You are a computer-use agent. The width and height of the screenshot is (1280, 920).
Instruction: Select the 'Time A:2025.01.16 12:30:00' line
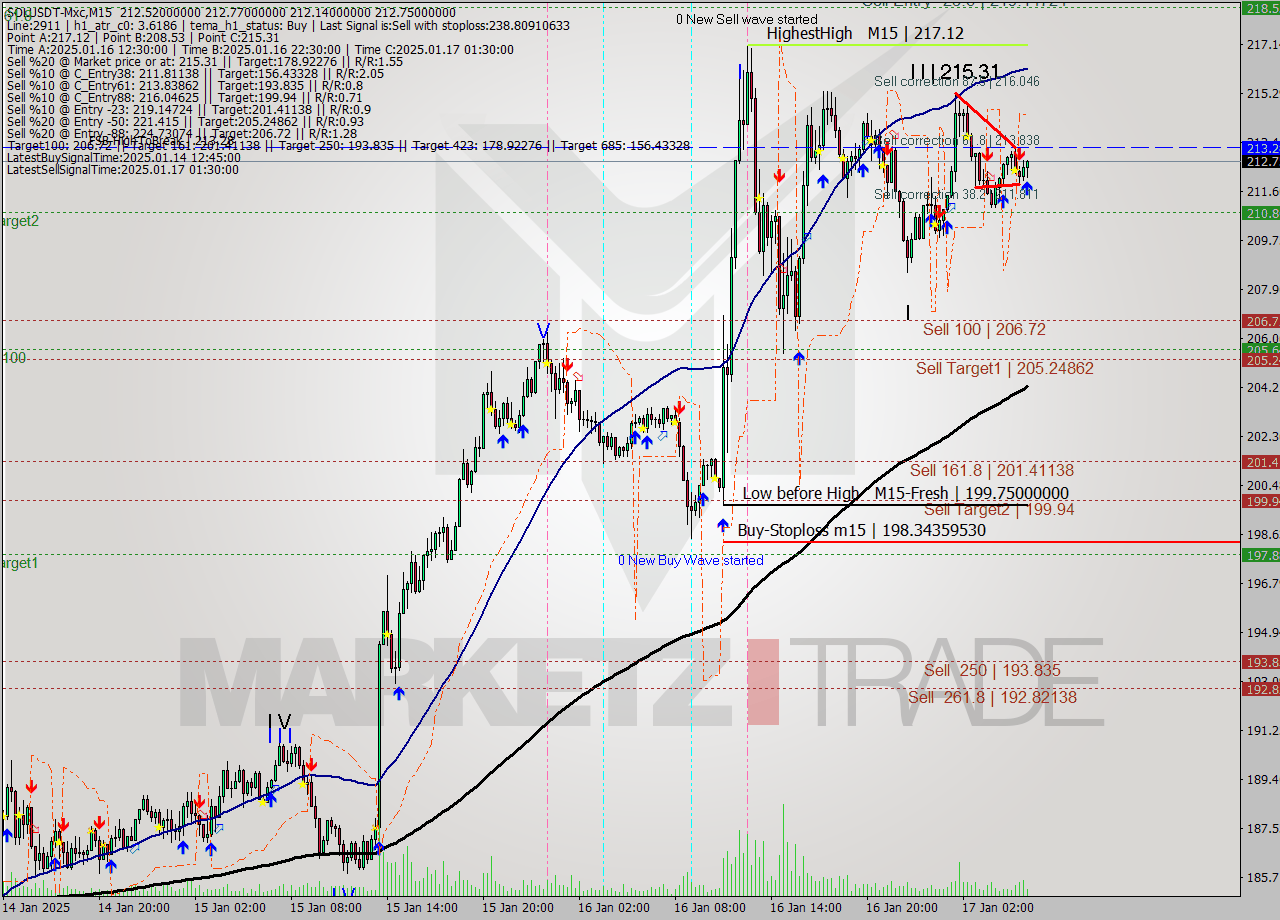click(260, 49)
